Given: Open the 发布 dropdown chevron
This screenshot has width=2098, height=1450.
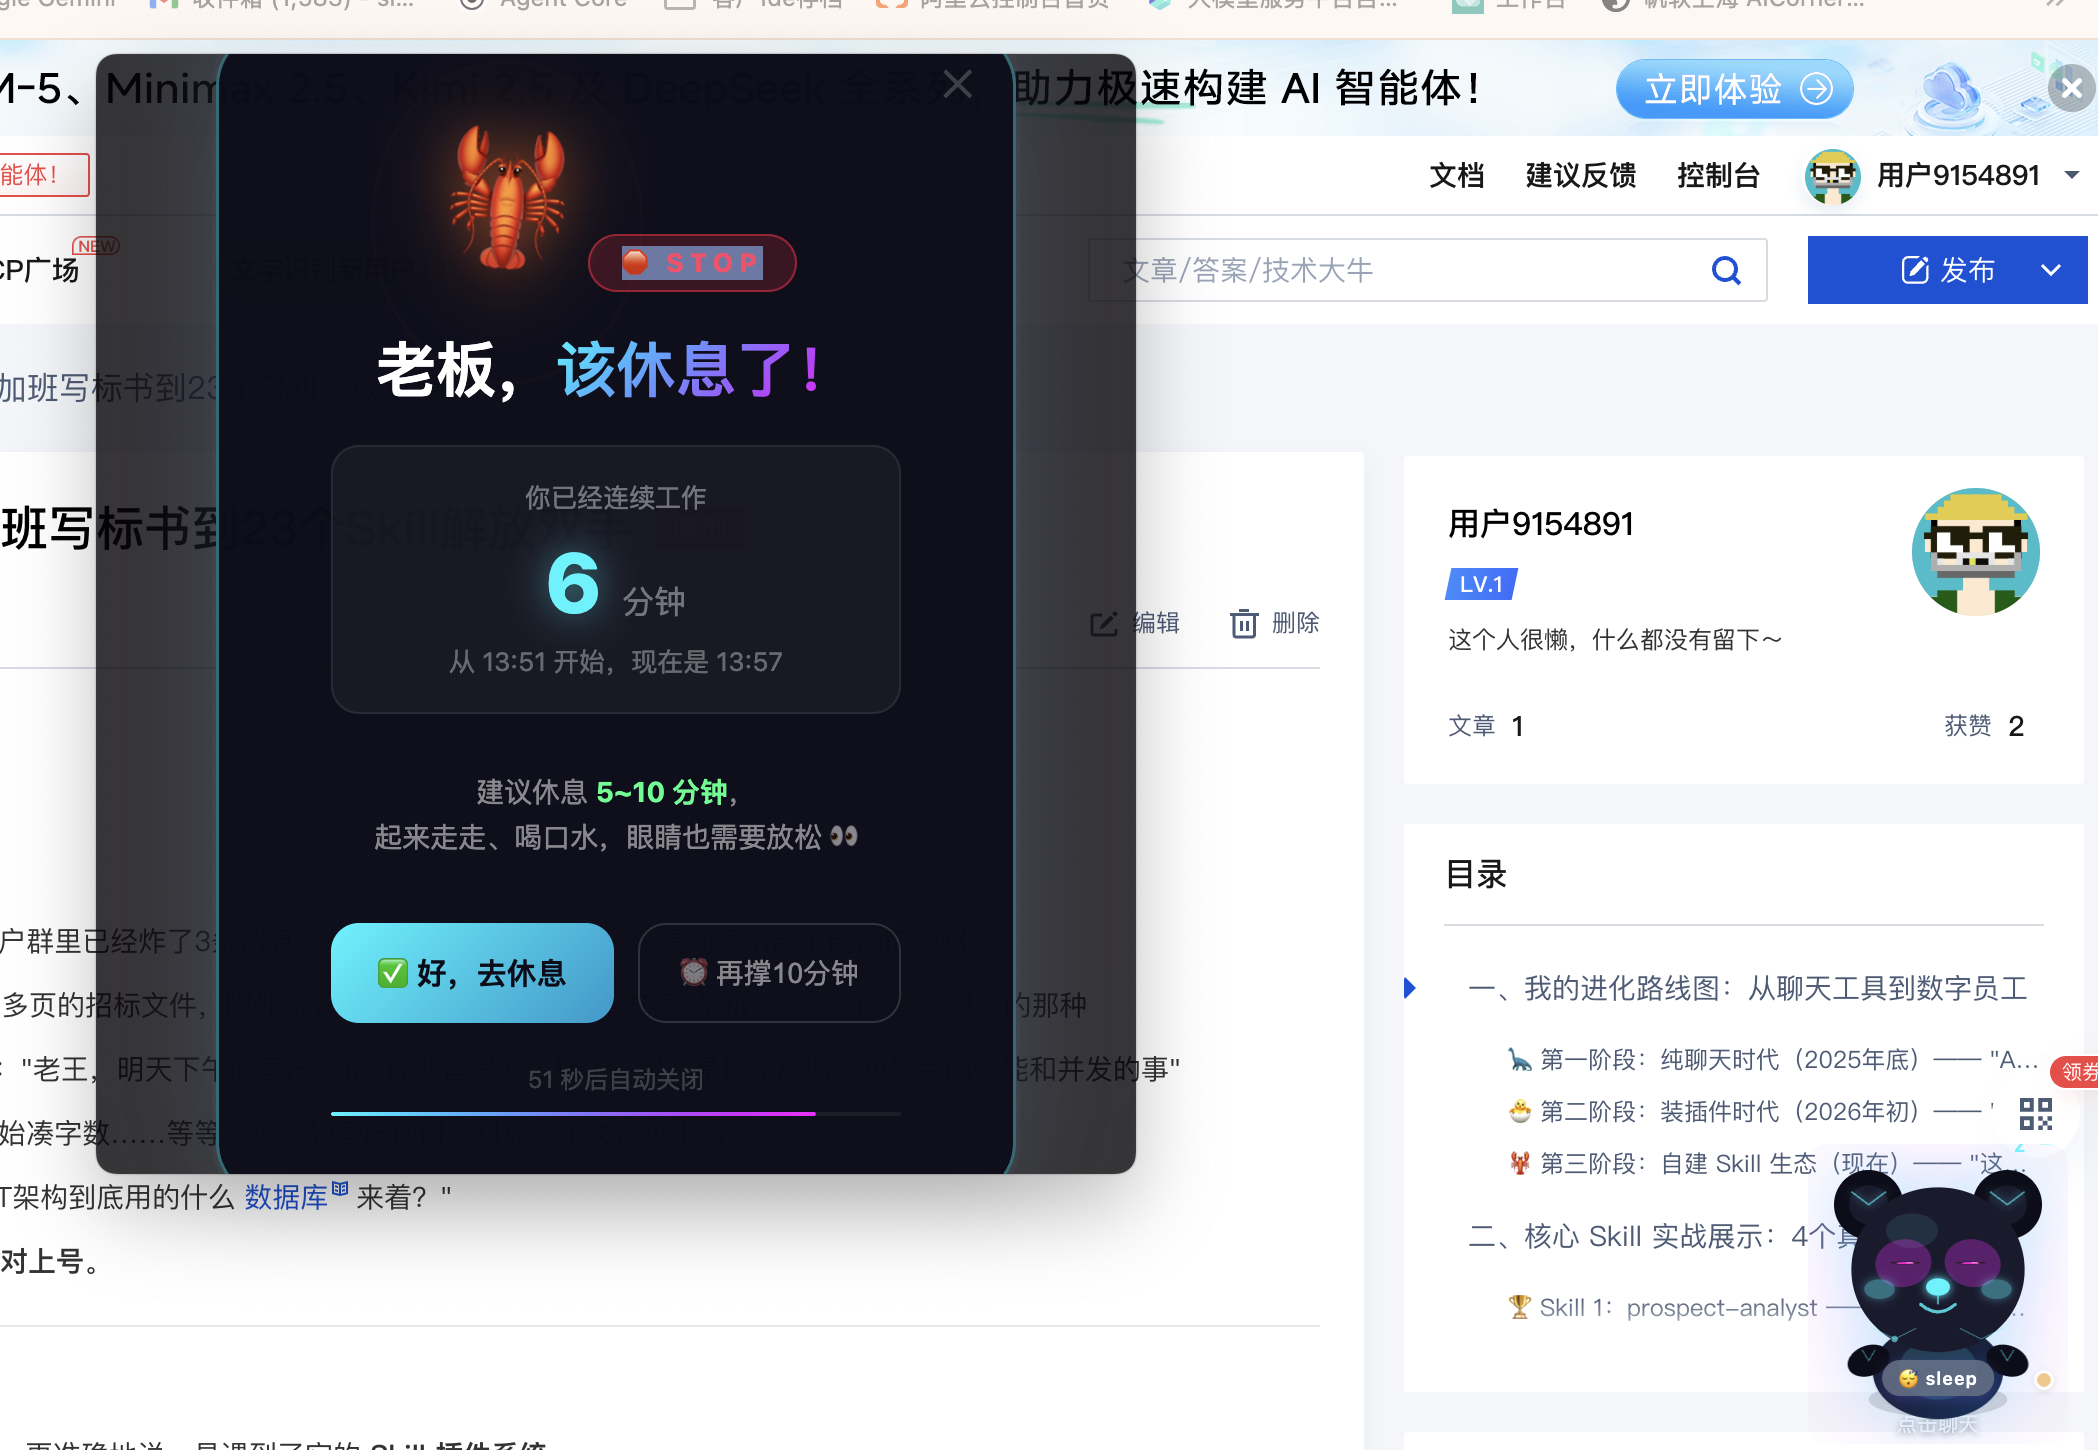Looking at the screenshot, I should coord(2051,270).
